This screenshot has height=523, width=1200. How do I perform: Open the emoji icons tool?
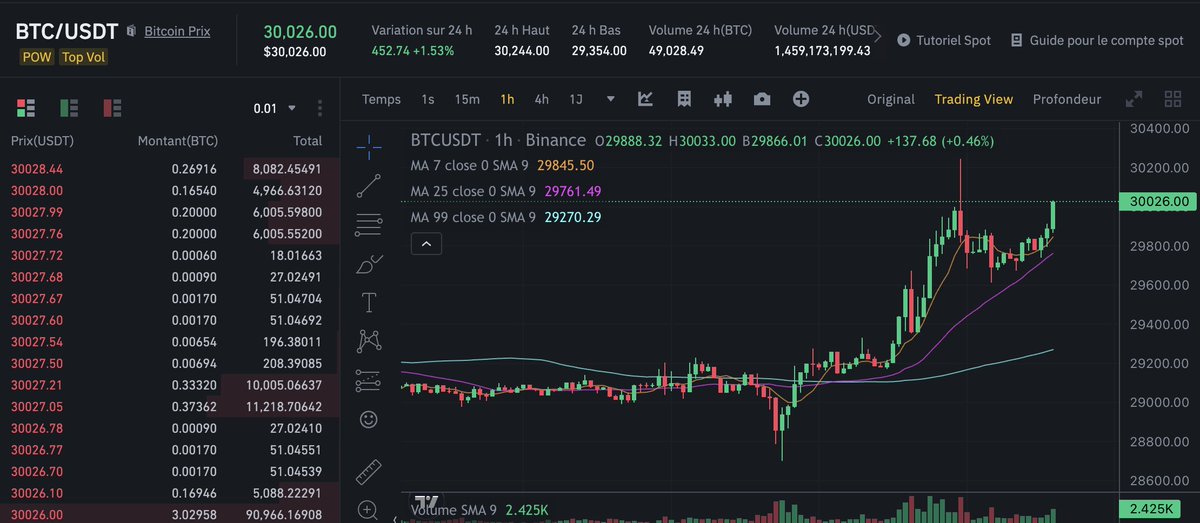[369, 419]
